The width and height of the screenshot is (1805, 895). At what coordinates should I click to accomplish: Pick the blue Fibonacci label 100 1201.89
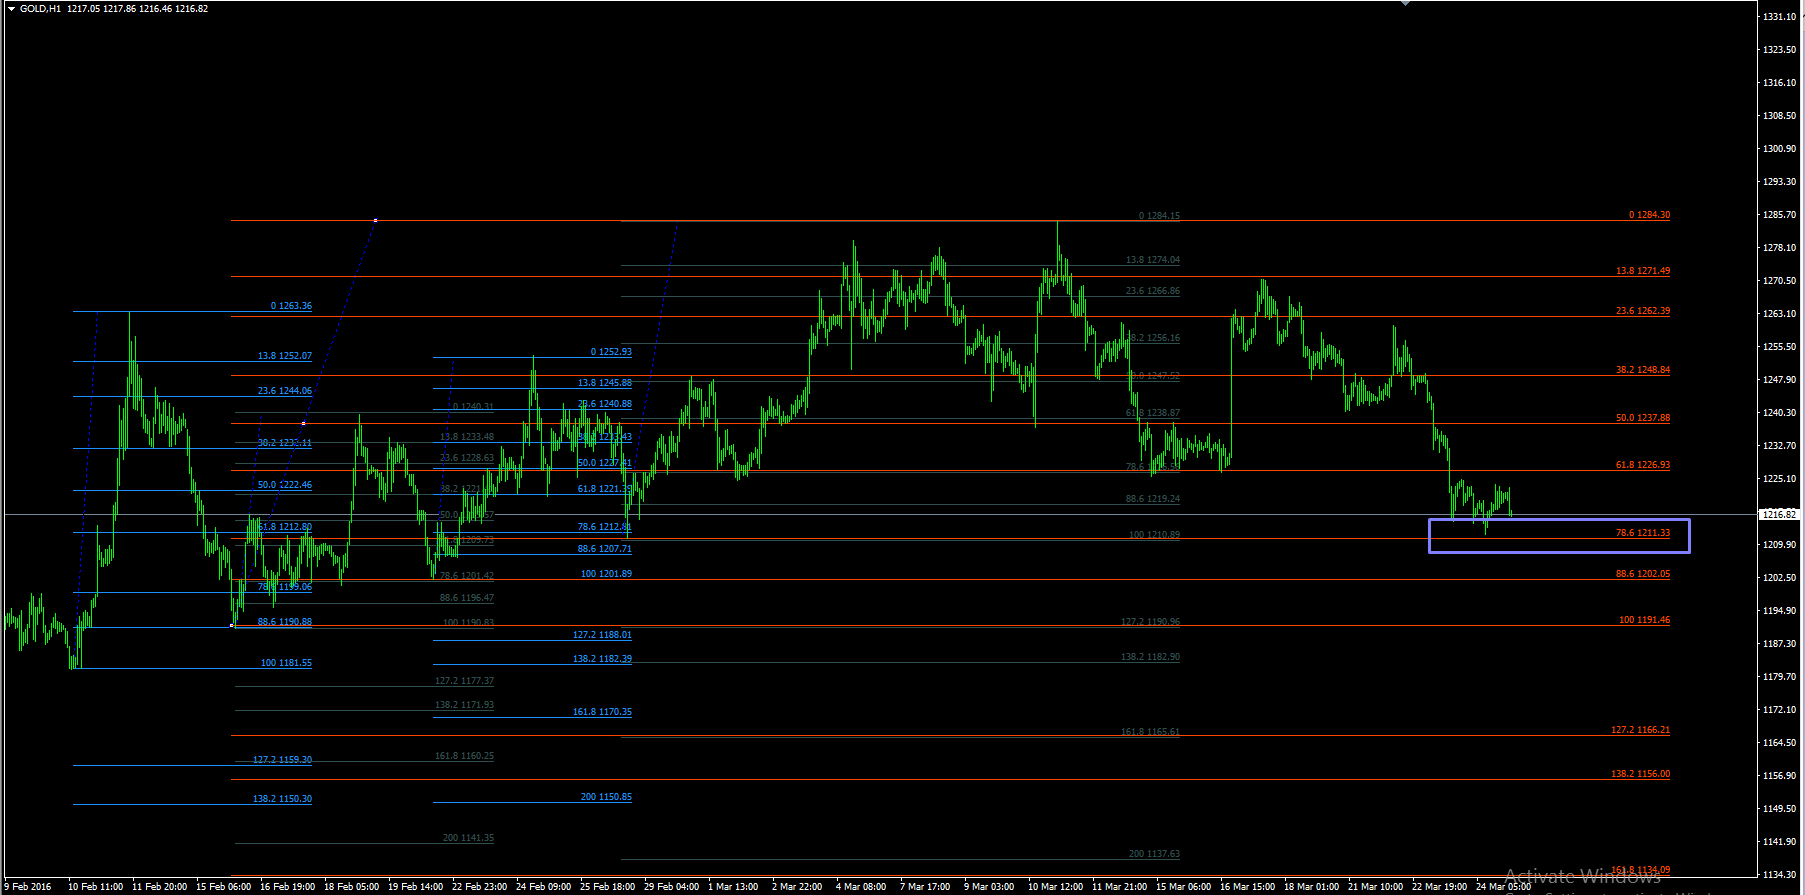606,574
